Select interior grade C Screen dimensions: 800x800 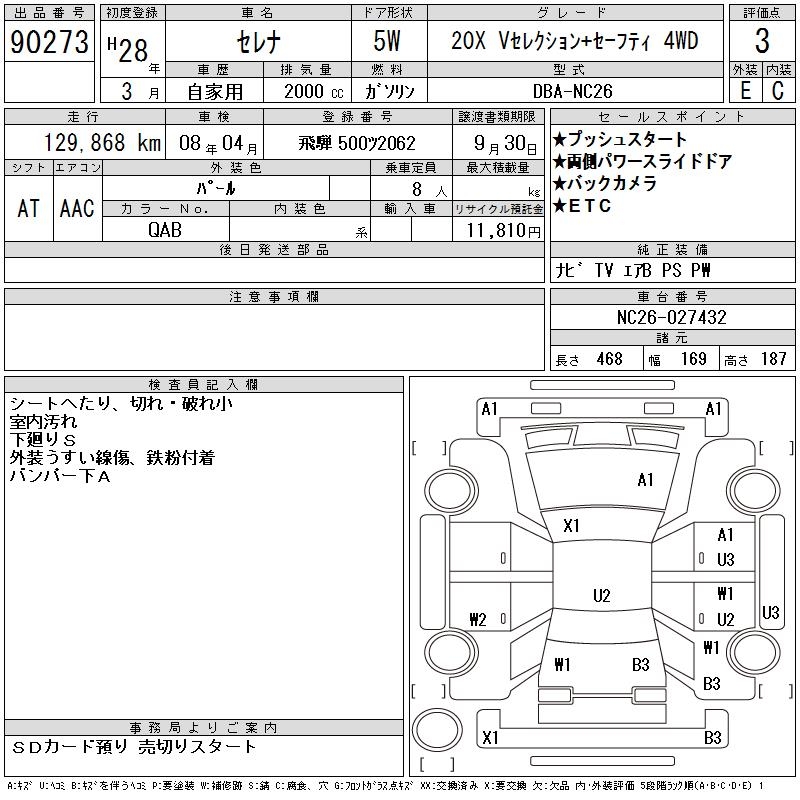pyautogui.click(x=778, y=91)
